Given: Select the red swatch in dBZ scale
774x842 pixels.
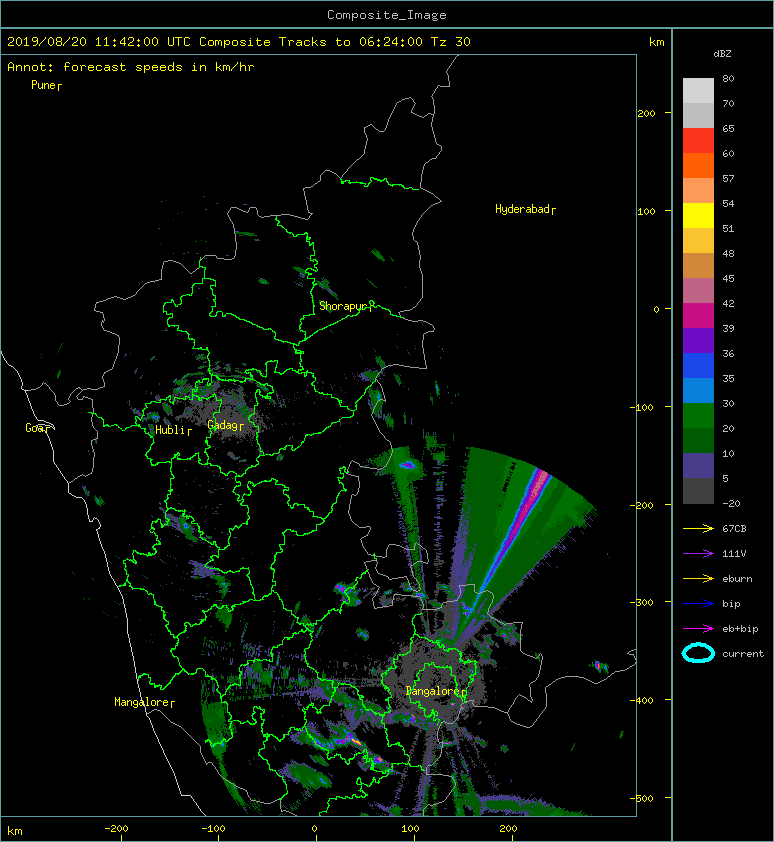Looking at the screenshot, I should (x=698, y=141).
